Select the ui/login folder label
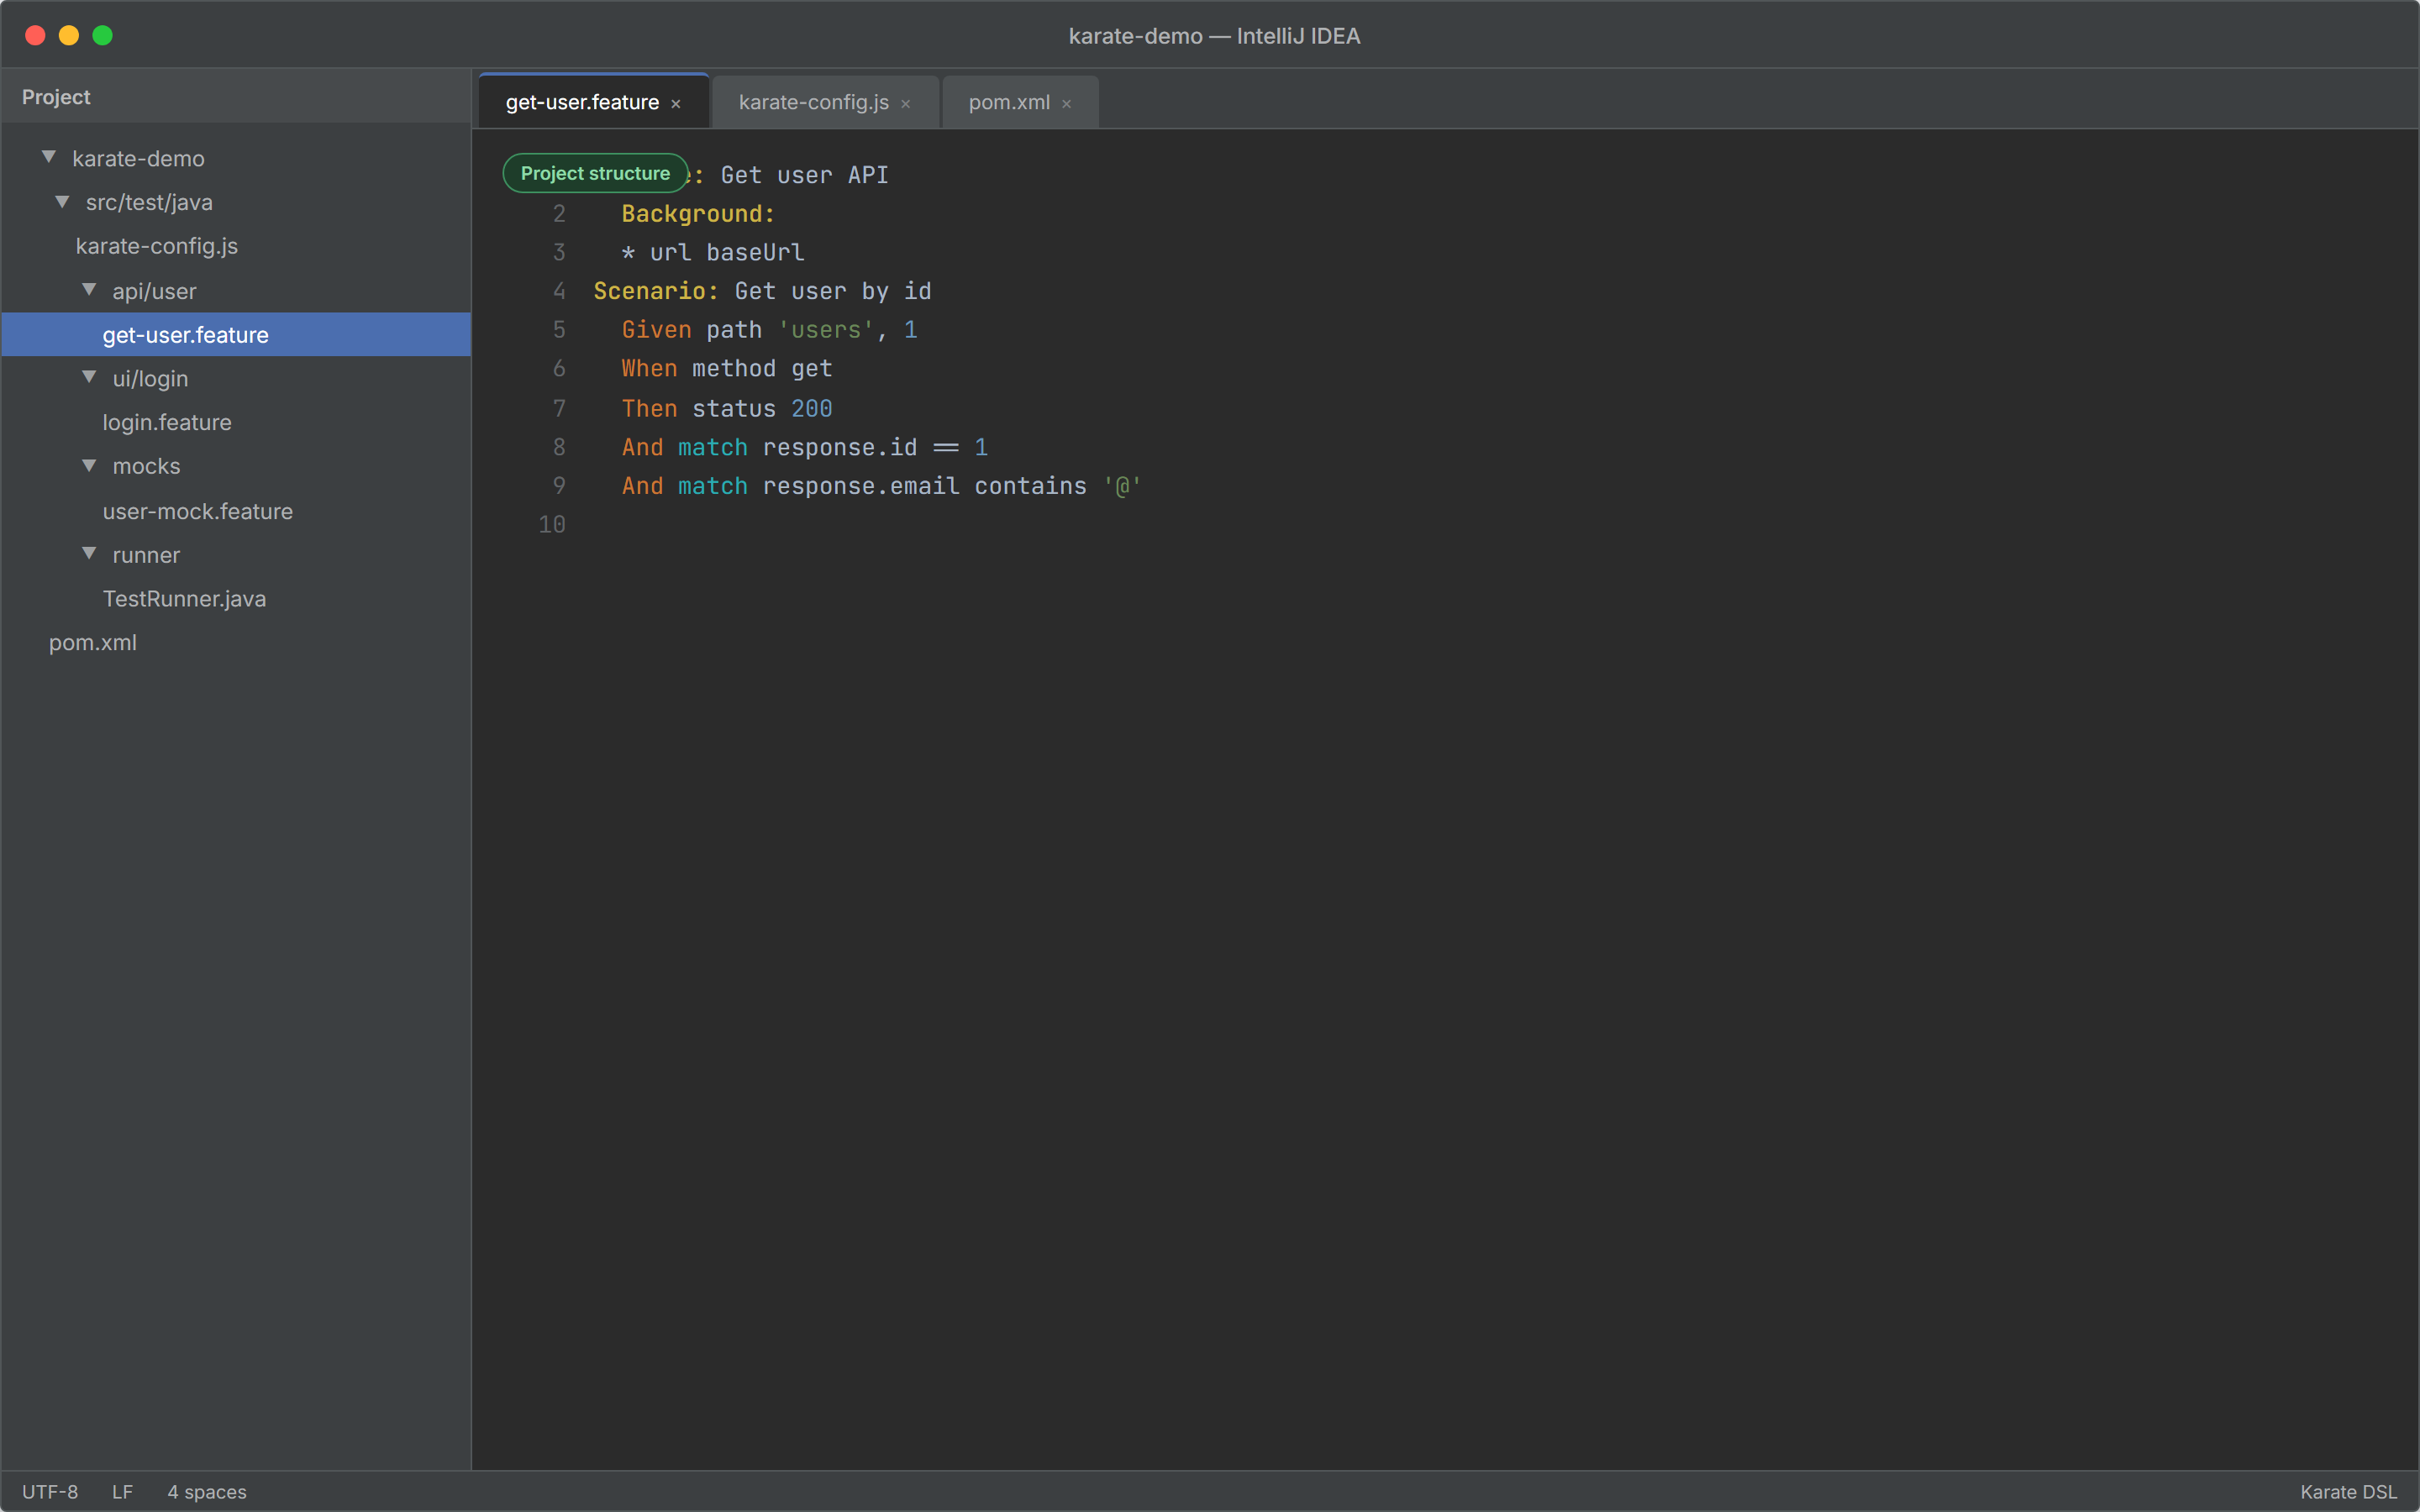Image resolution: width=2420 pixels, height=1512 pixels. [x=150, y=378]
